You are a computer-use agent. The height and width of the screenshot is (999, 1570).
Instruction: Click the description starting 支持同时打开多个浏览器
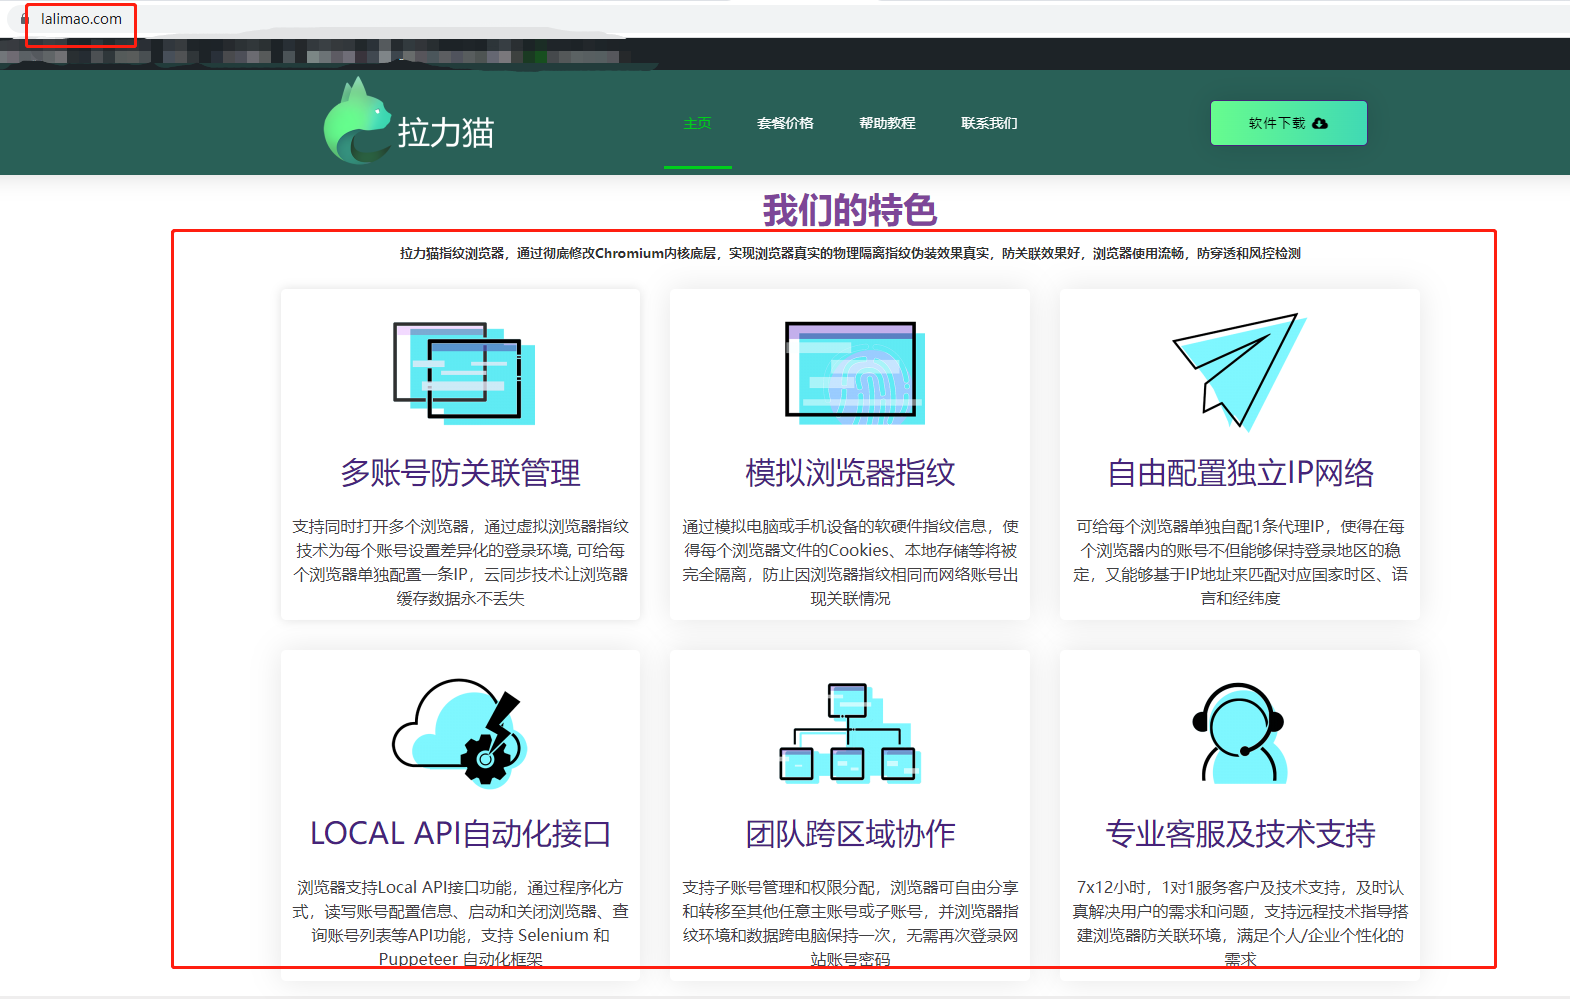(460, 562)
